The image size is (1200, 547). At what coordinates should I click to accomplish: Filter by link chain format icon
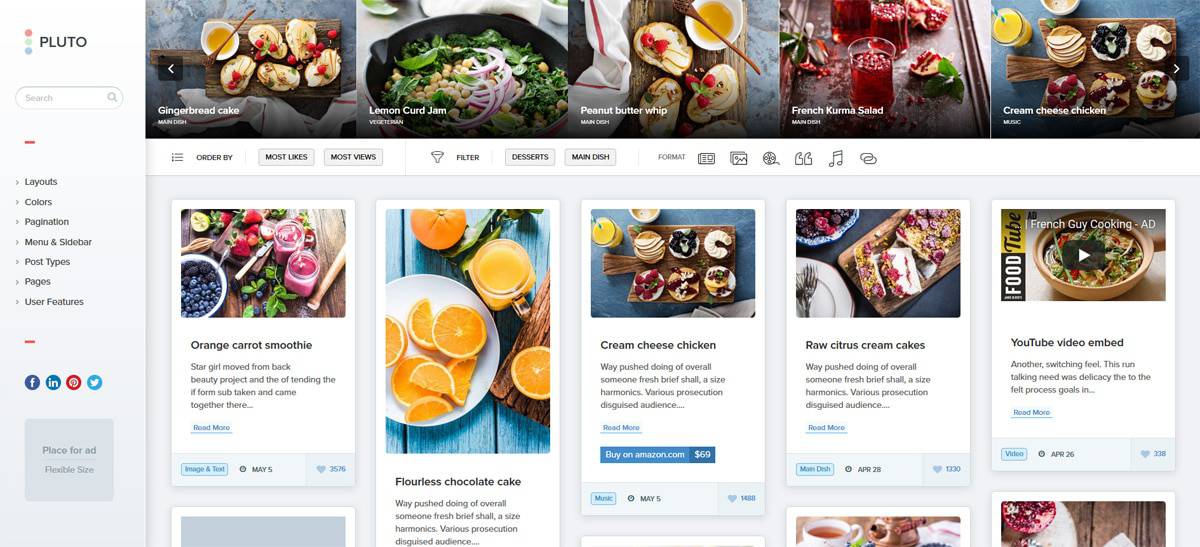click(868, 158)
